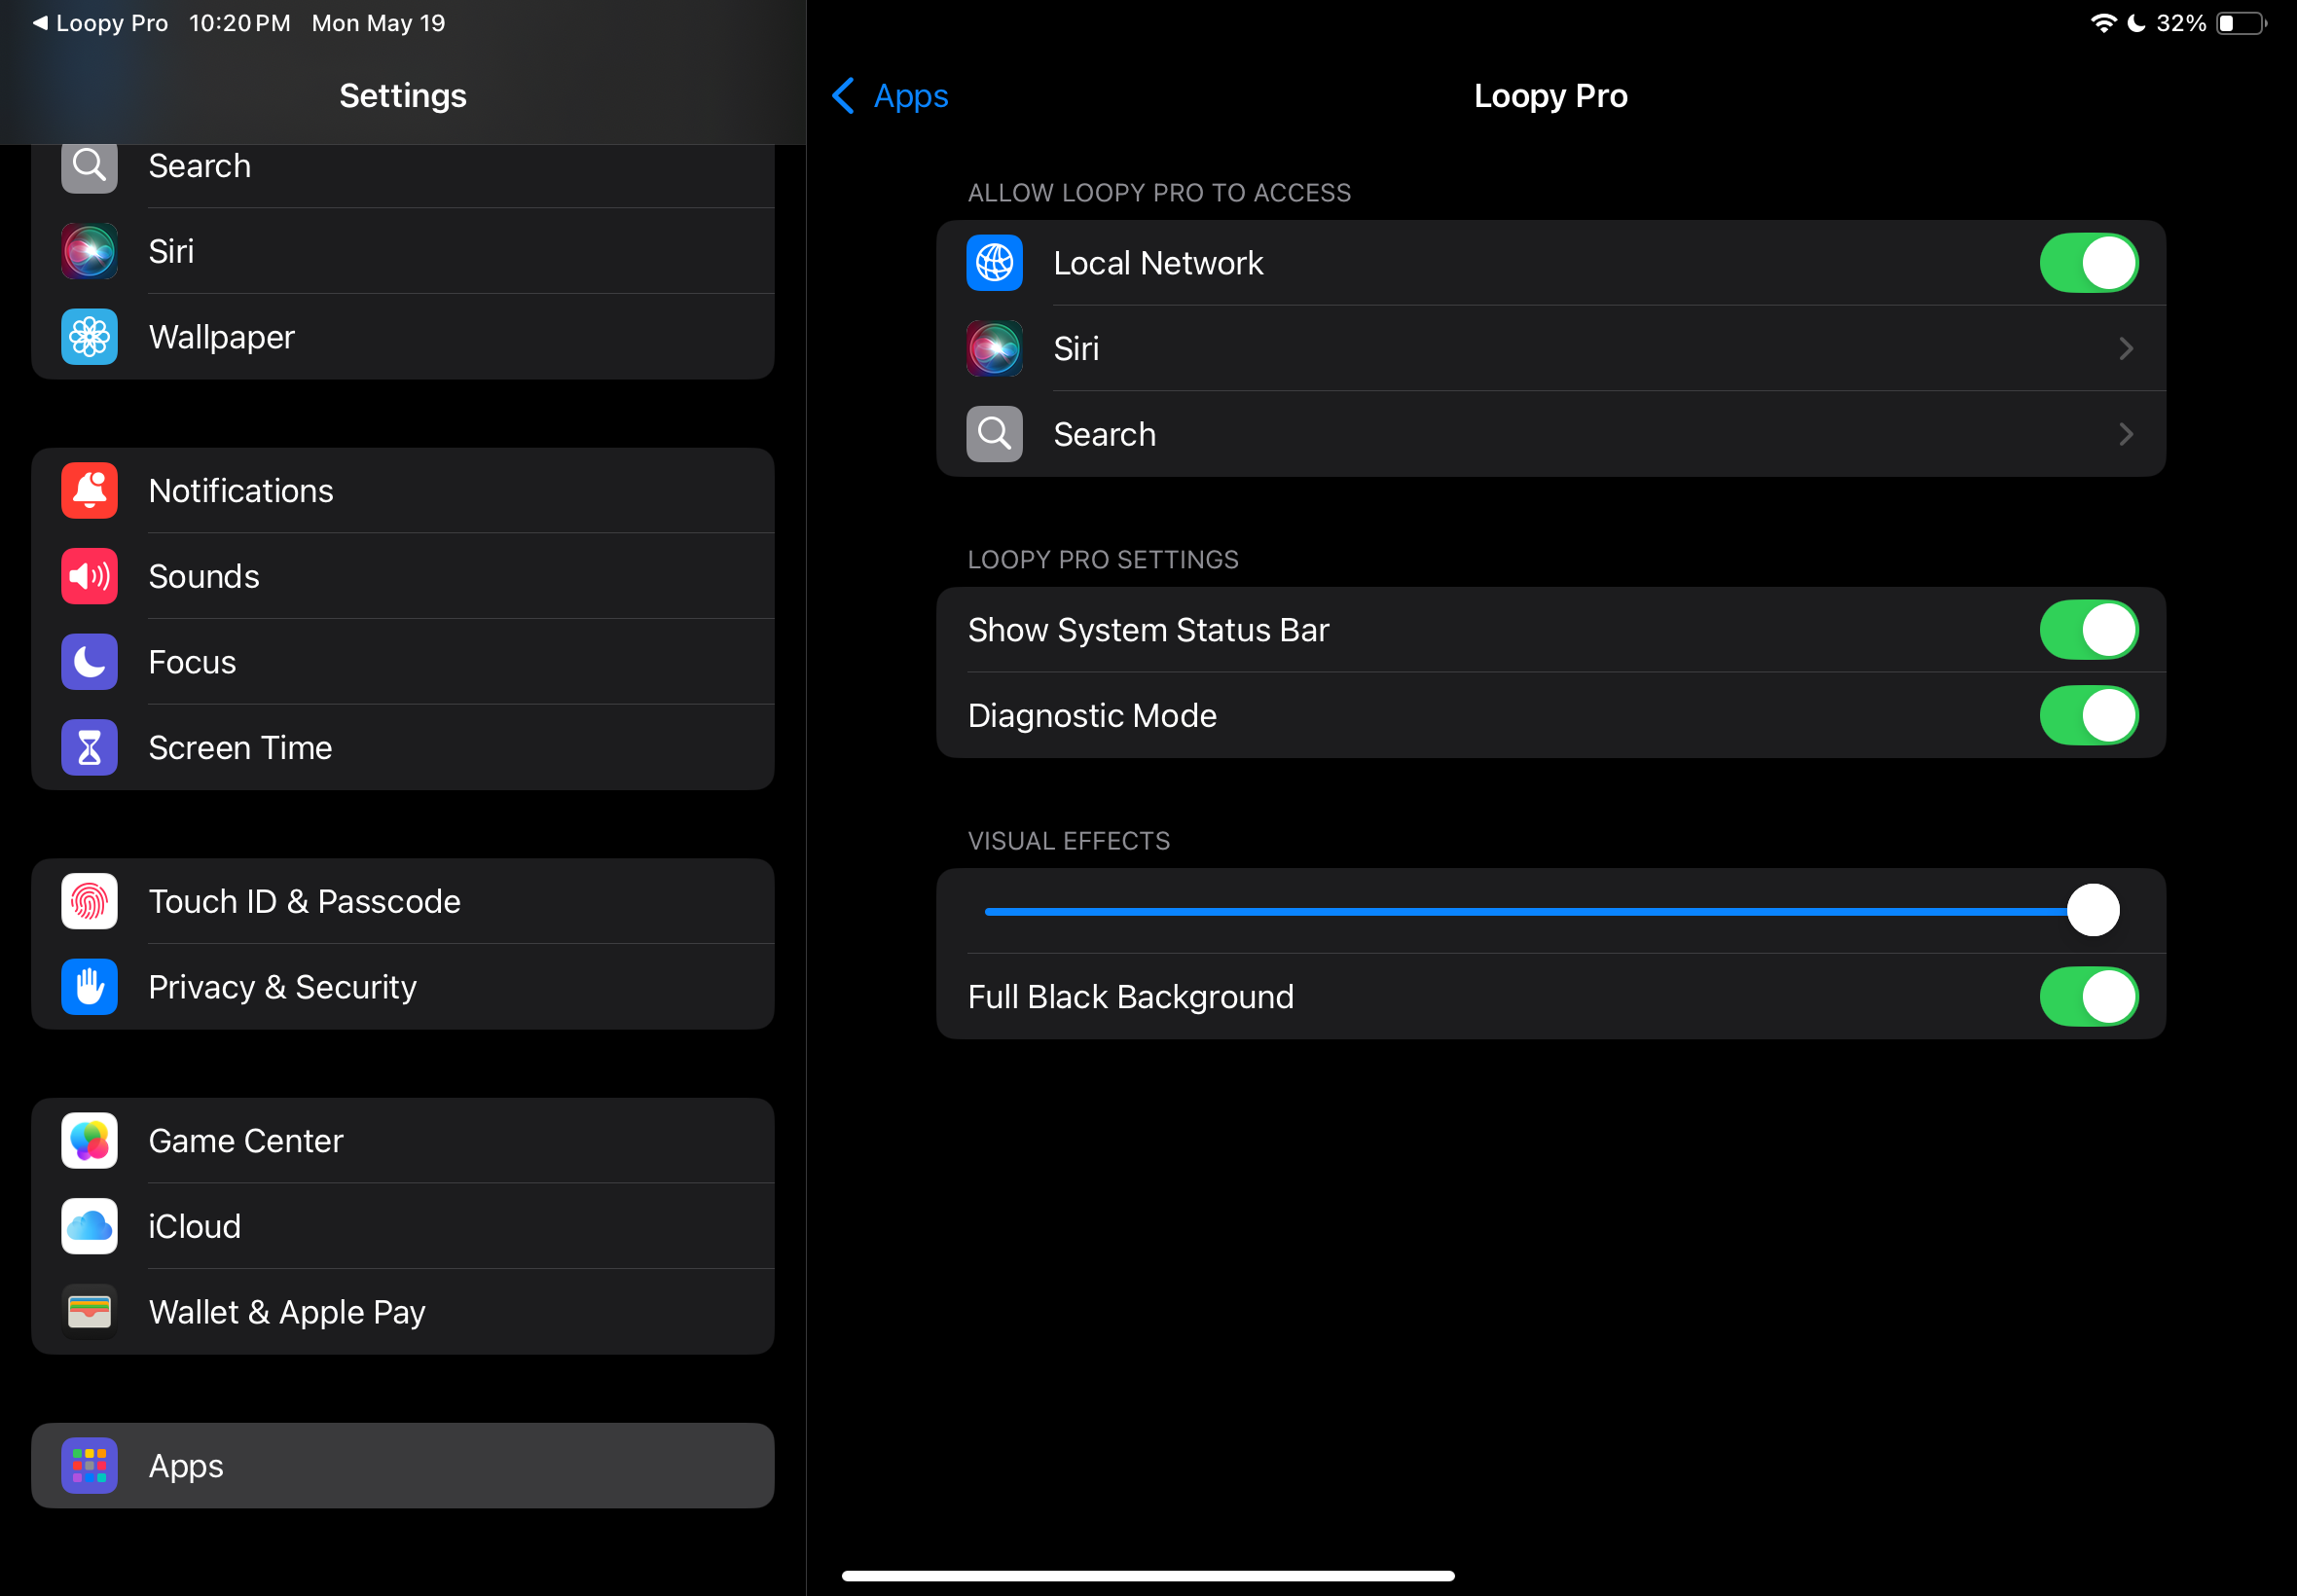
Task: Open the Apps section in sidebar
Action: click(x=403, y=1467)
